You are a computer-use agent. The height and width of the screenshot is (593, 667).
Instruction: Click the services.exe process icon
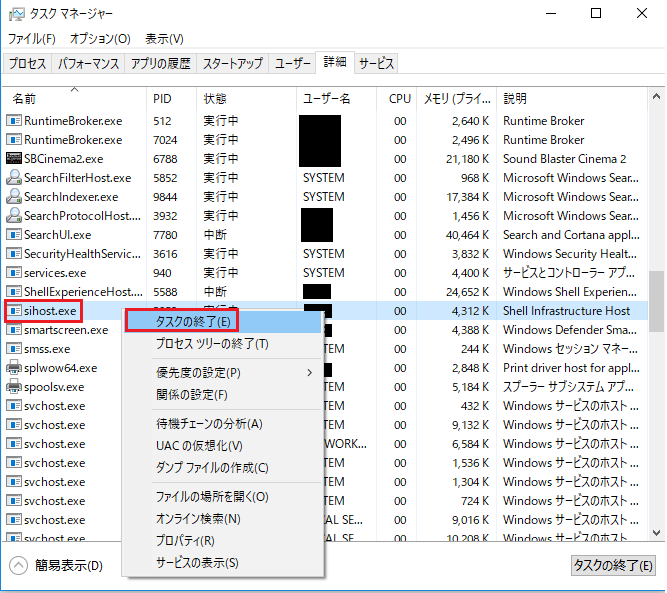pos(14,273)
